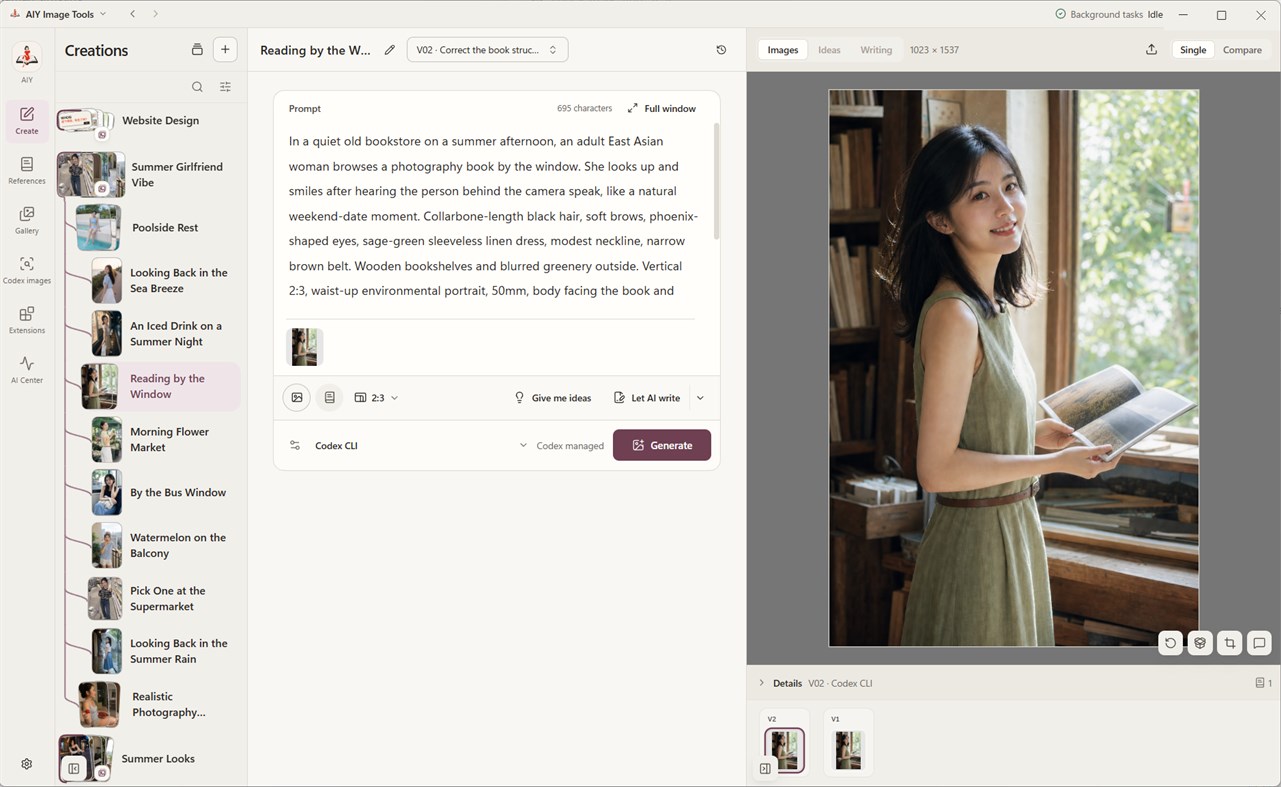This screenshot has width=1281, height=787.
Task: Click Let AI write
Action: point(647,398)
